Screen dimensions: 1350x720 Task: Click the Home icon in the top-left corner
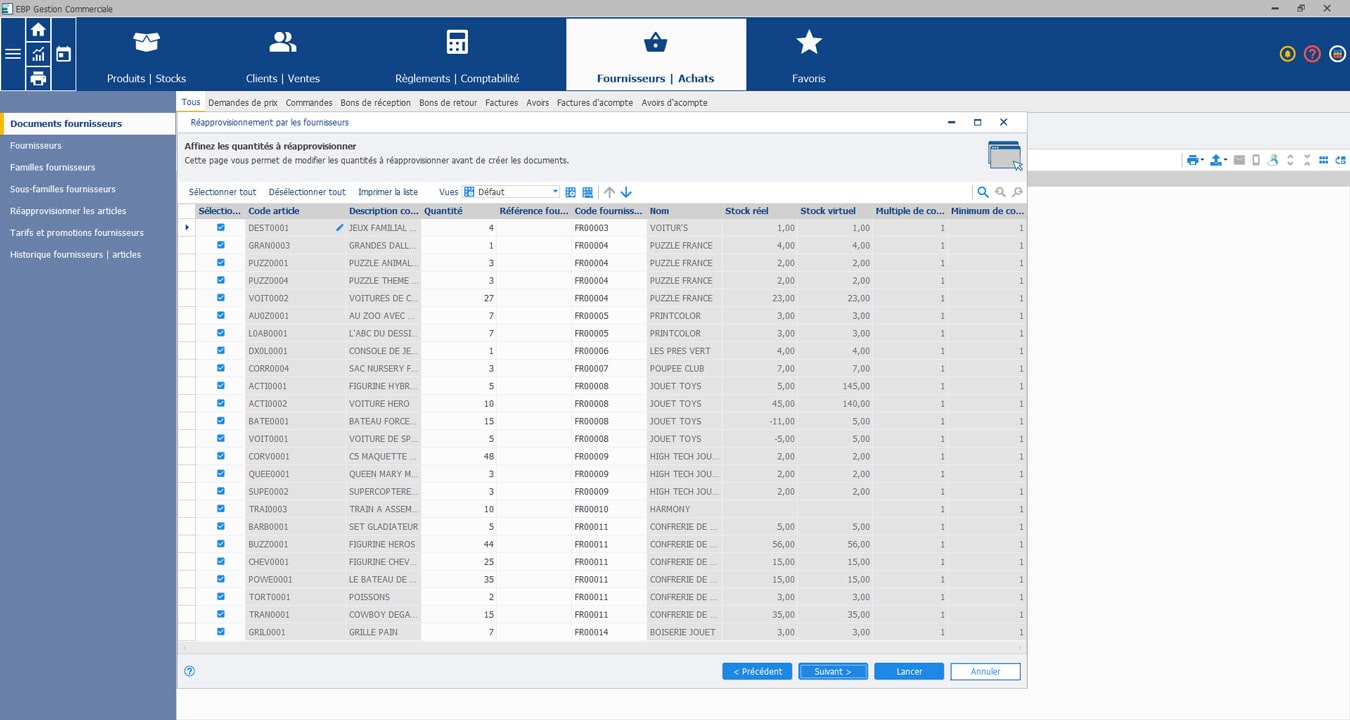38,30
